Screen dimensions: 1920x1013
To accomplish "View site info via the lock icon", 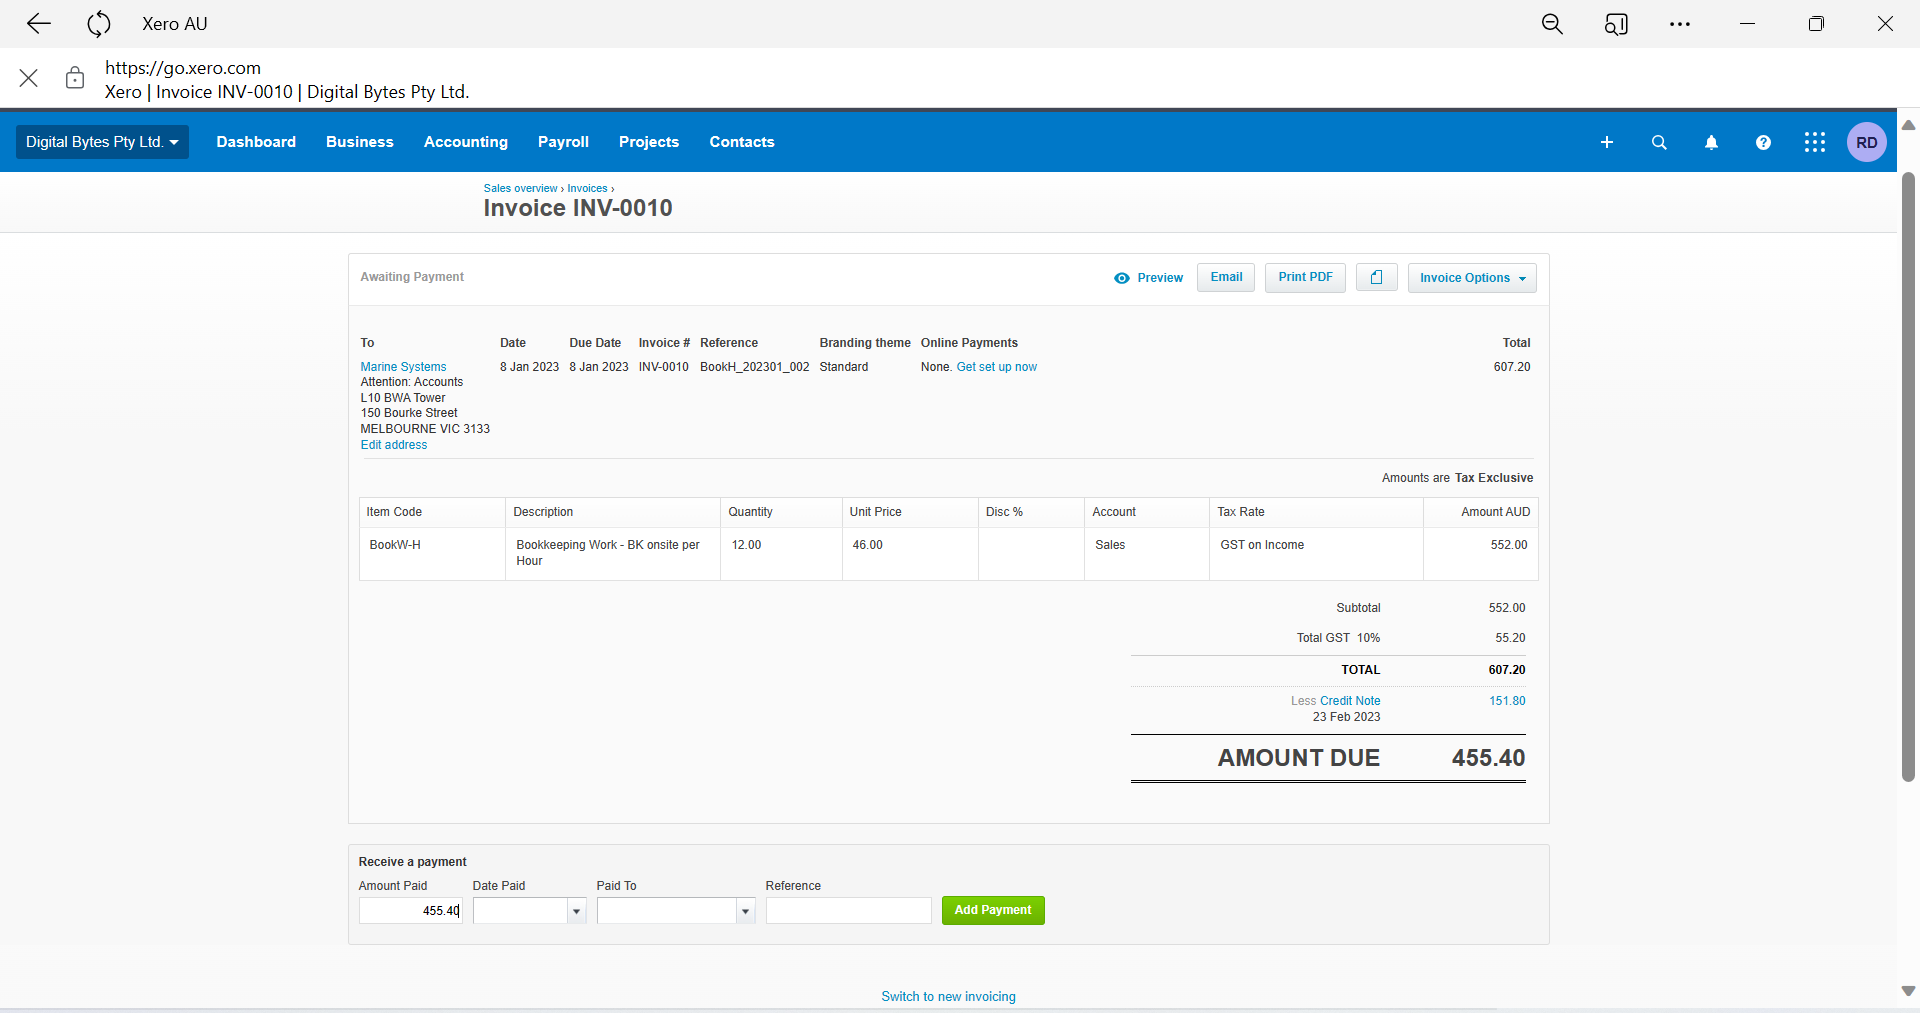I will 75,78.
